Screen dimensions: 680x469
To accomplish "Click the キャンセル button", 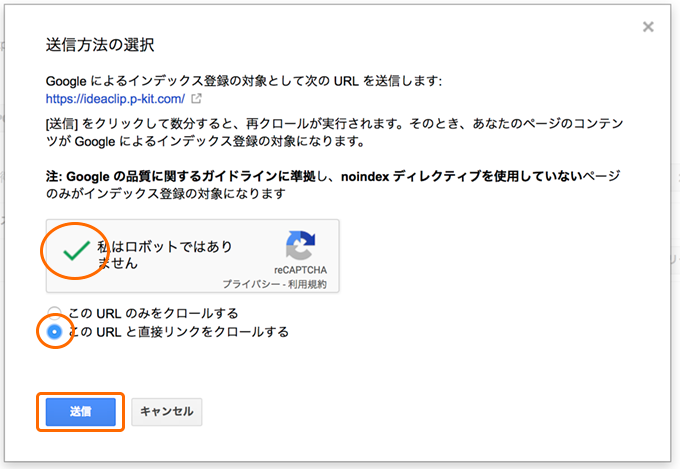I will click(167, 411).
